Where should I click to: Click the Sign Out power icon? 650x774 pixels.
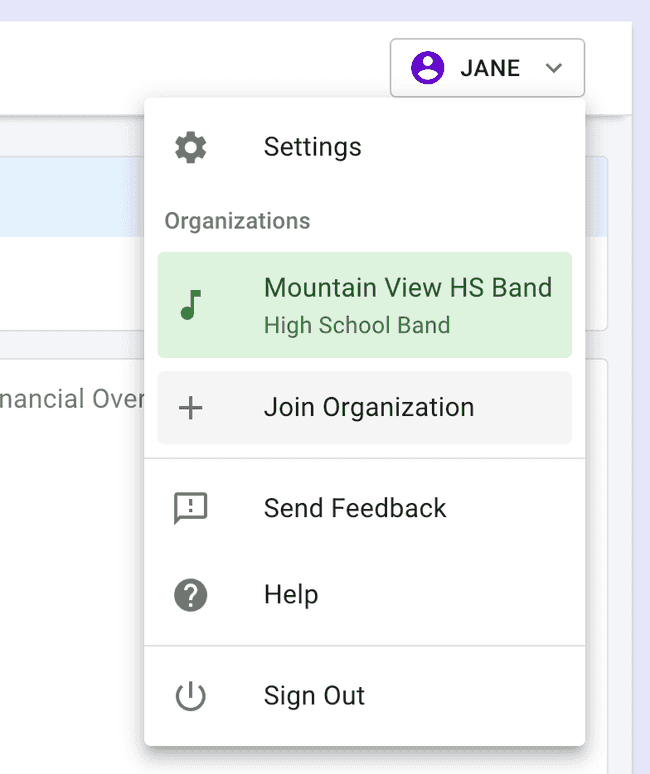point(190,696)
